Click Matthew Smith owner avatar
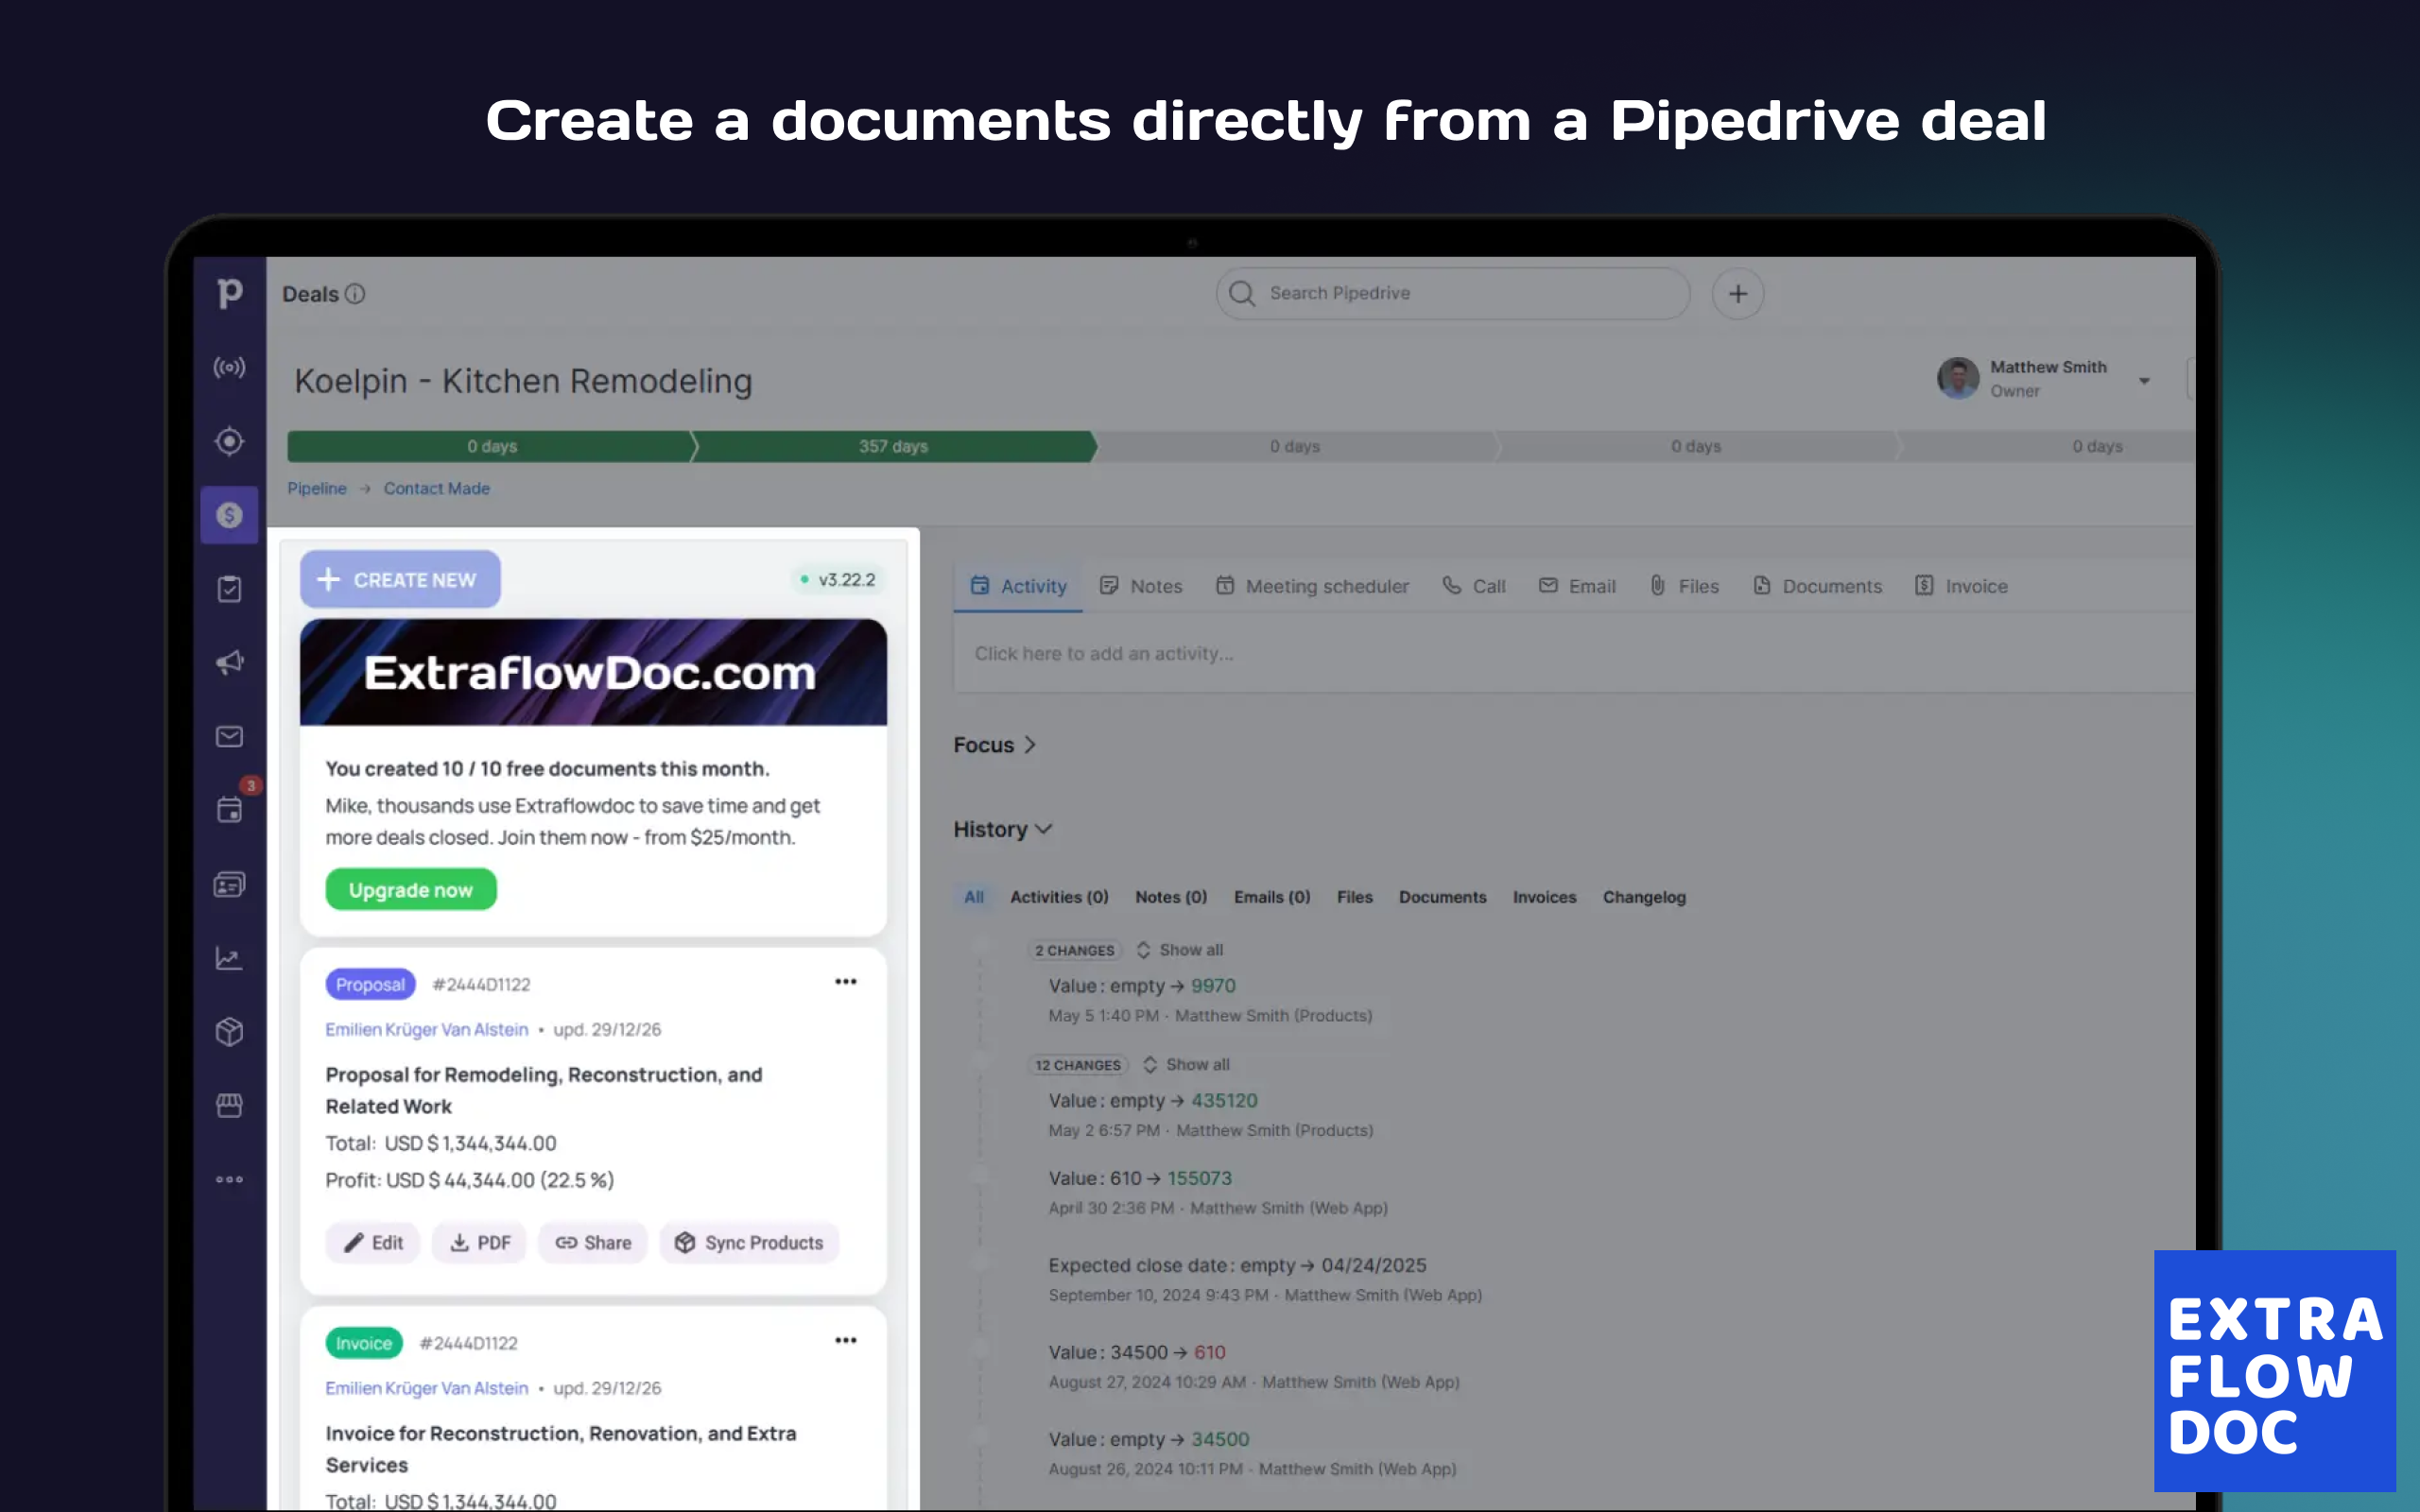The width and height of the screenshot is (2420, 1512). click(1958, 378)
